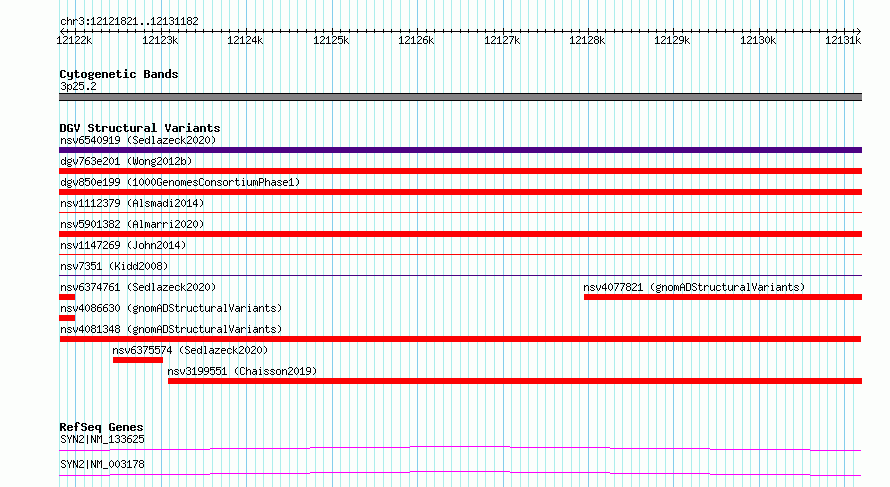Open variant nsv6374761 (Sedlazeck2020) label

[x=138, y=287]
